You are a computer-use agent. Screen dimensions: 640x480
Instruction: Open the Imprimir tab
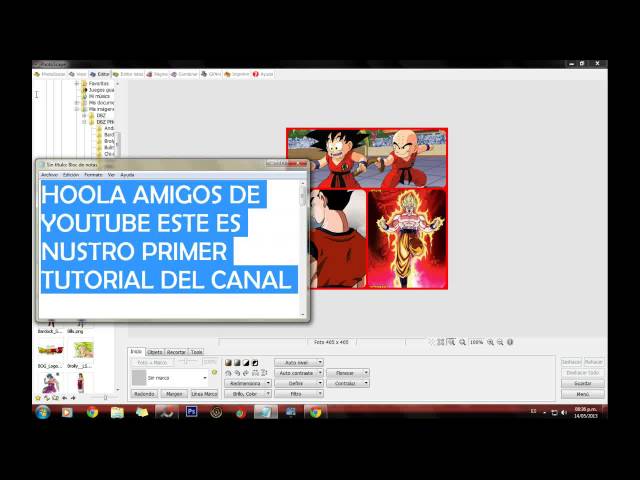(x=237, y=74)
